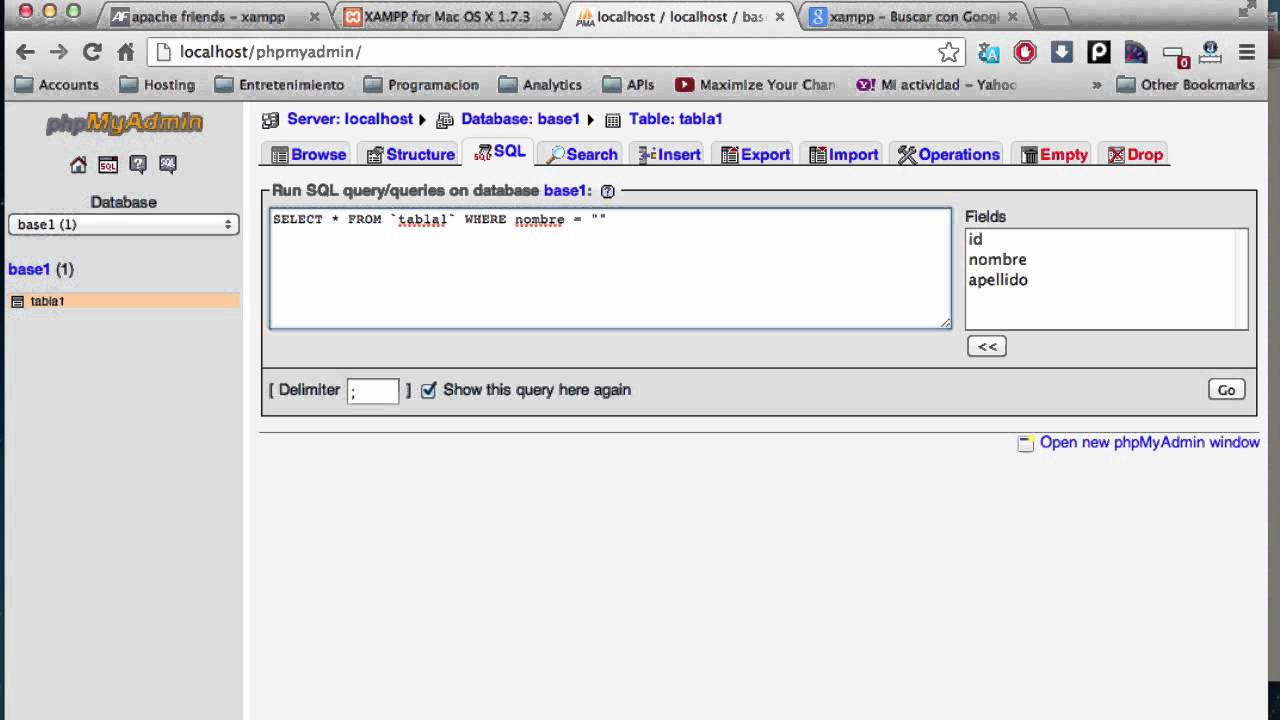Click the Open new window icon
The height and width of the screenshot is (720, 1280).
tap(1025, 443)
